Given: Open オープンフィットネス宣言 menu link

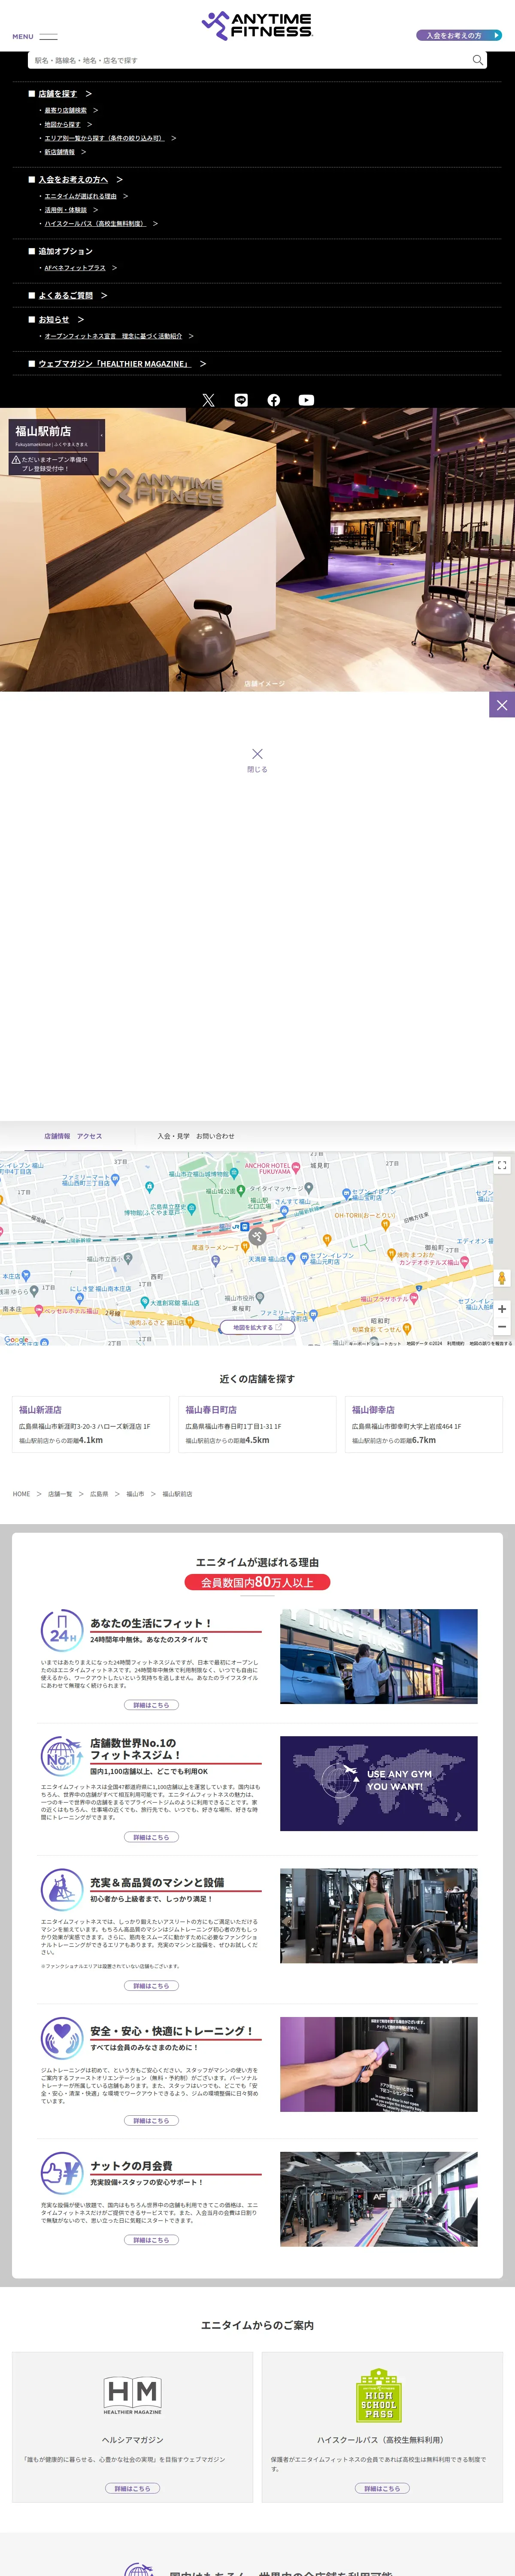Looking at the screenshot, I should pyautogui.click(x=113, y=336).
